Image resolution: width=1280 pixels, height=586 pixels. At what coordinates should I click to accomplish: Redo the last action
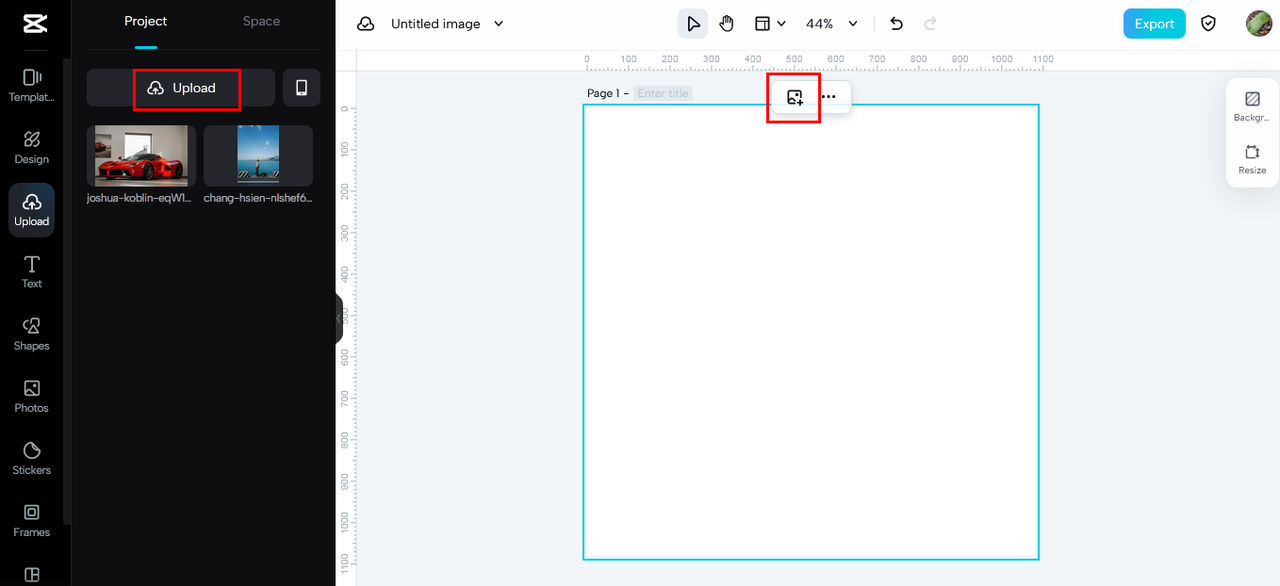tap(931, 24)
